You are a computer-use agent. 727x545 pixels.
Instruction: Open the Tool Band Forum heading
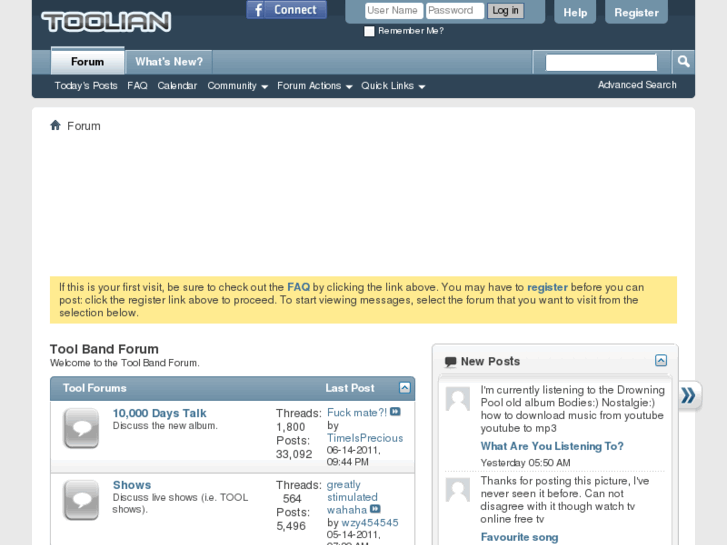click(x=104, y=349)
